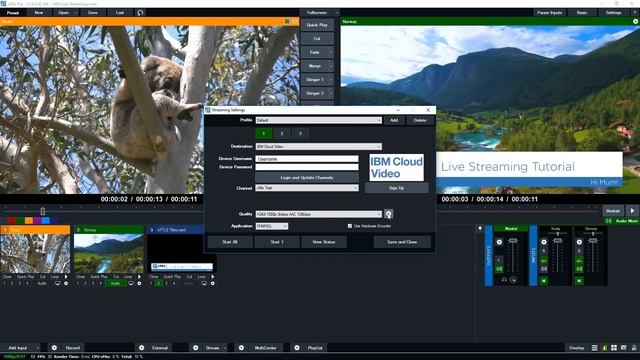The height and width of the screenshot is (360, 640).
Task: Open Koala audio channel settings gear
Action: 544,242
